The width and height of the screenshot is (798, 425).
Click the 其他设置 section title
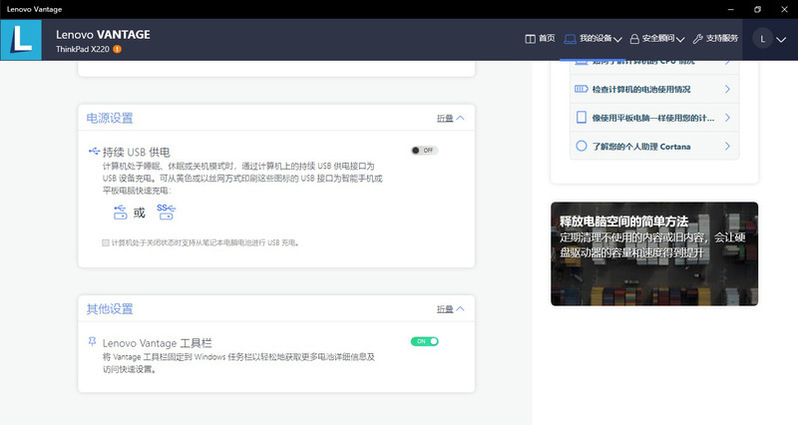(109, 309)
